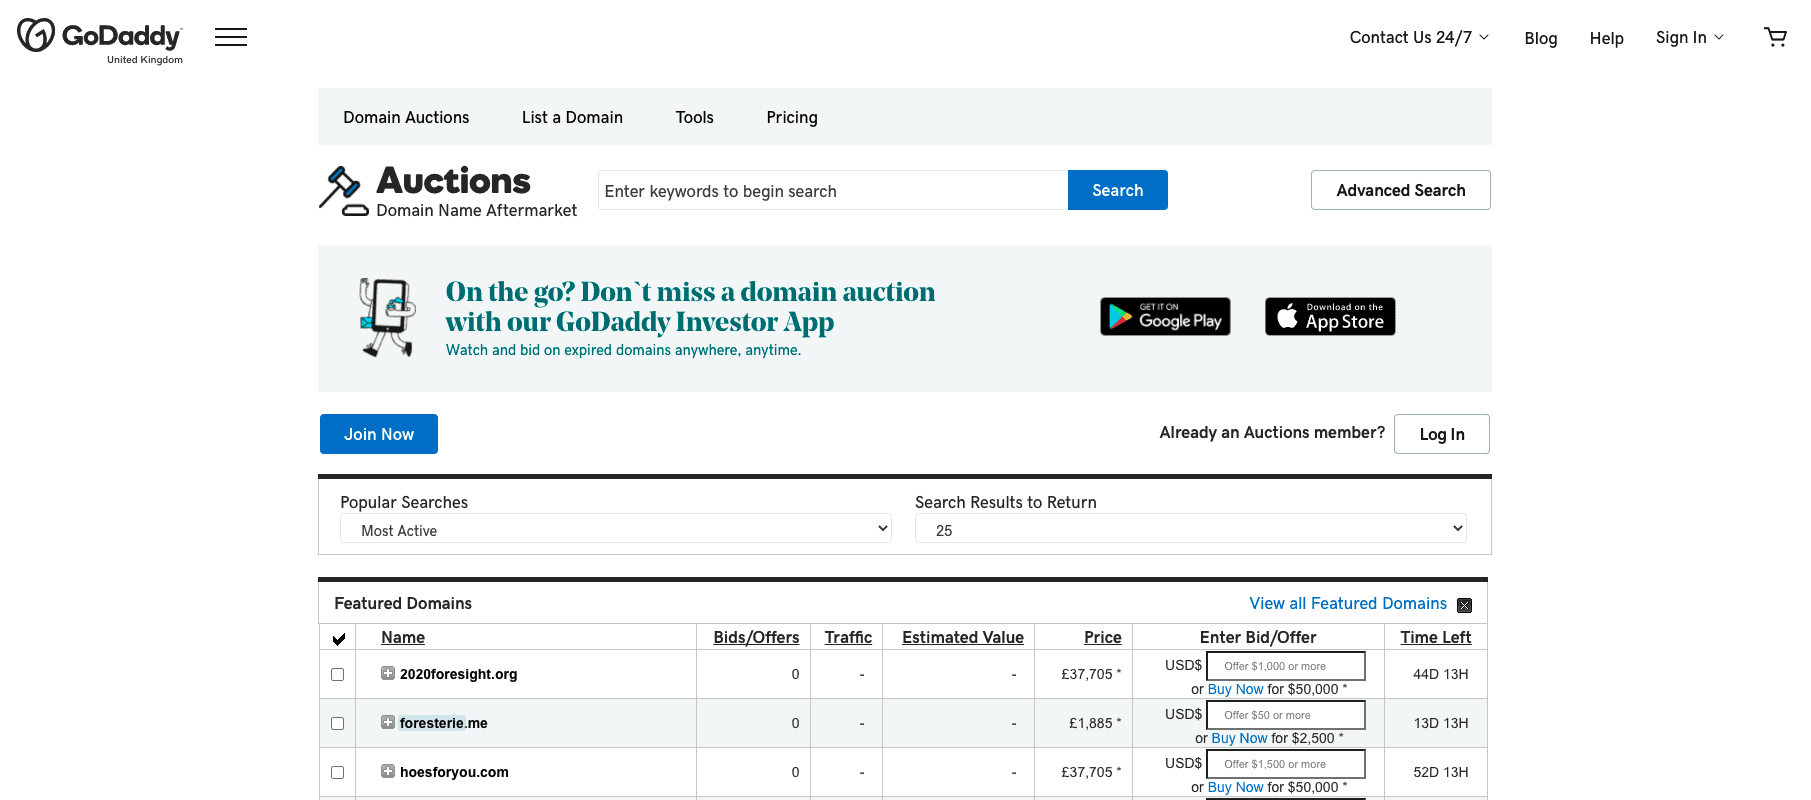Open the hamburger navigation menu
Image resolution: width=1811 pixels, height=800 pixels.
[231, 38]
